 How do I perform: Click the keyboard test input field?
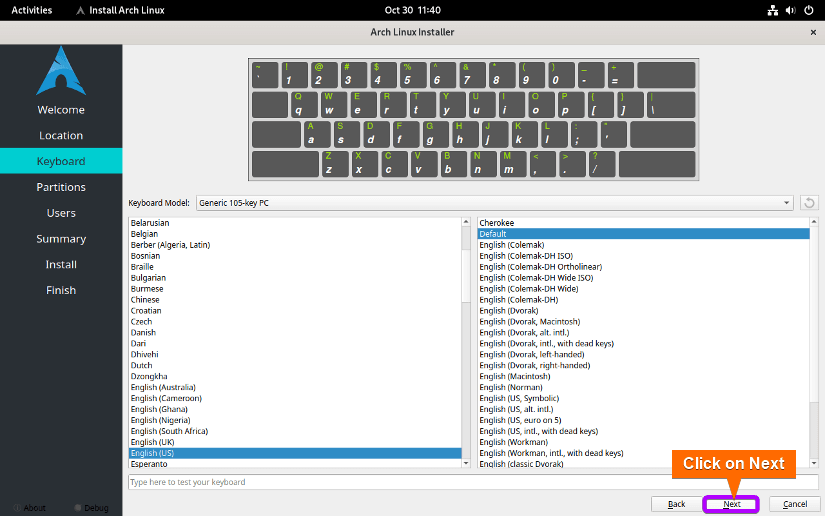point(473,482)
